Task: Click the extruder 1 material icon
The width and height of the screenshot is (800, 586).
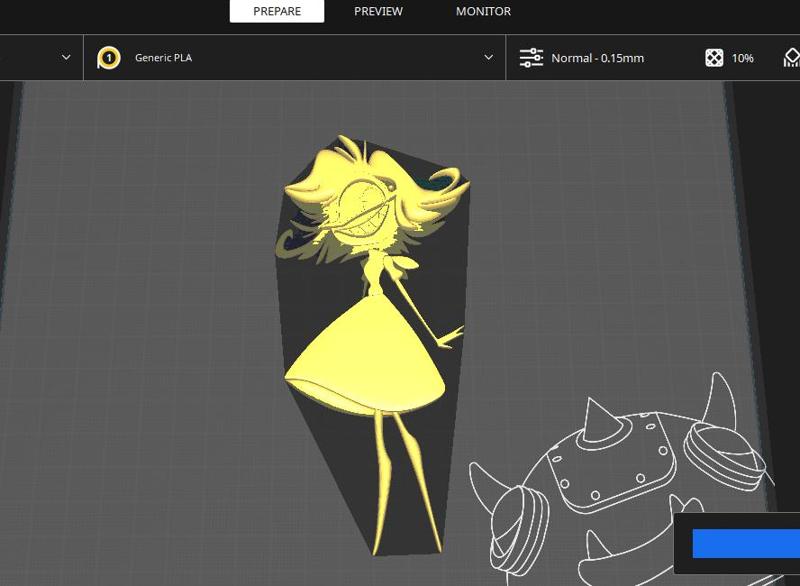Action: (x=108, y=58)
